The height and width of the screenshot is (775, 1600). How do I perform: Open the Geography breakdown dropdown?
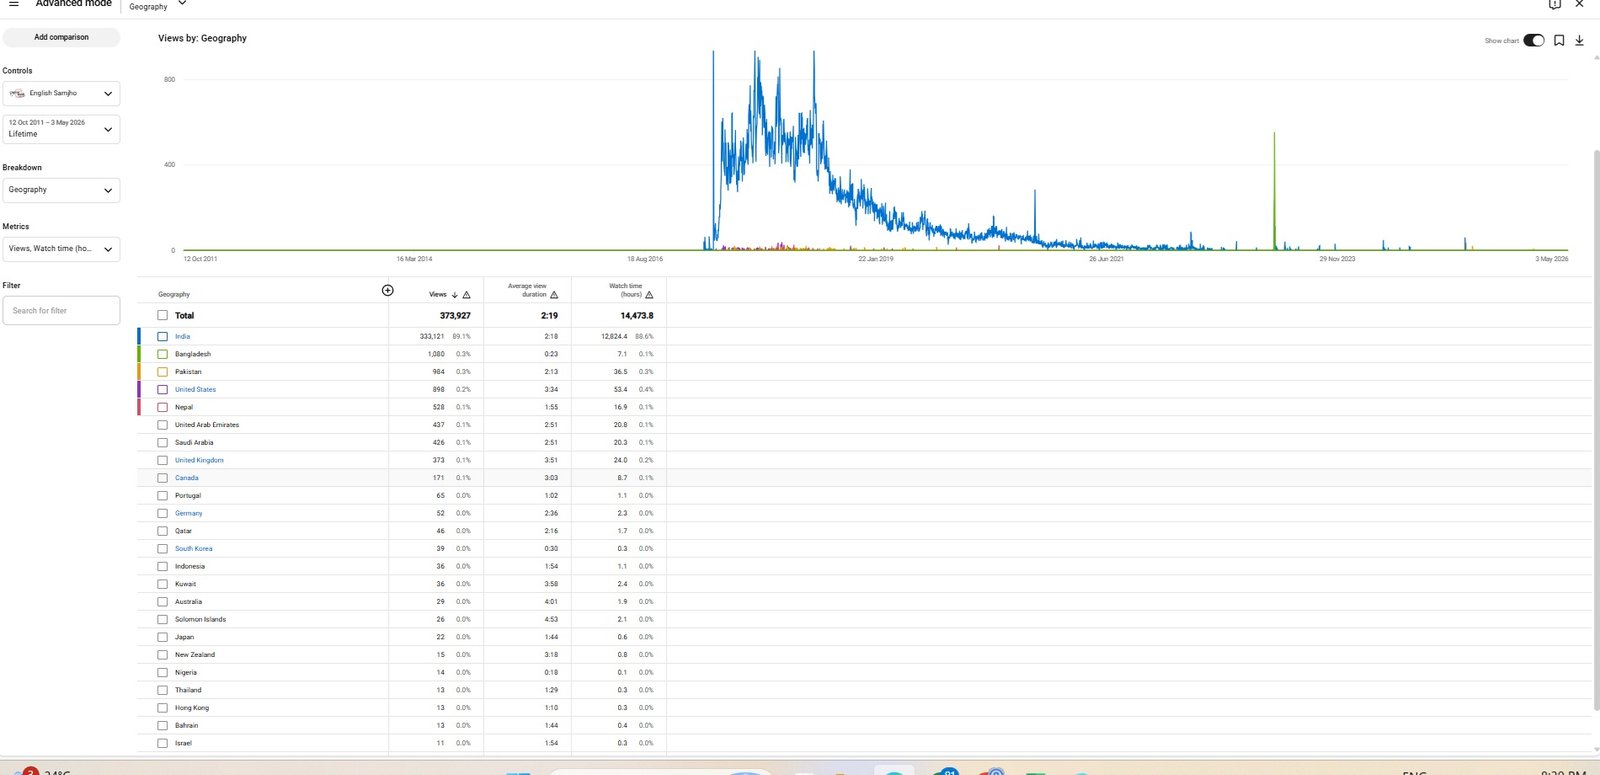[61, 190]
